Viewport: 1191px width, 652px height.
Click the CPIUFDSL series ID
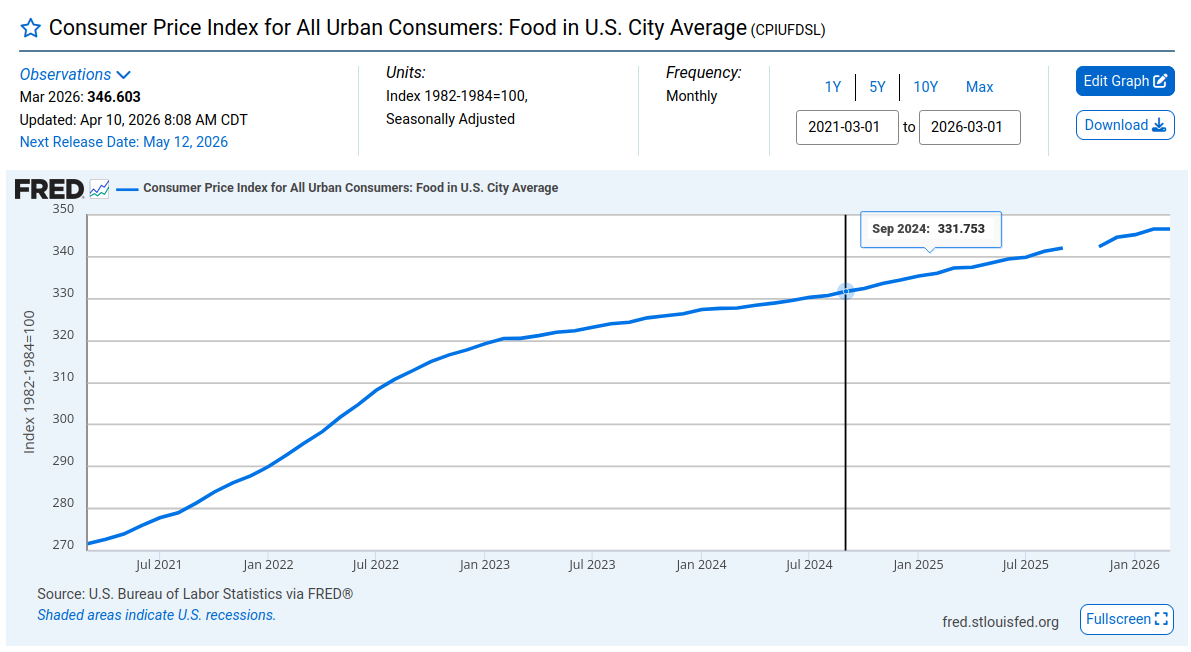pos(788,30)
